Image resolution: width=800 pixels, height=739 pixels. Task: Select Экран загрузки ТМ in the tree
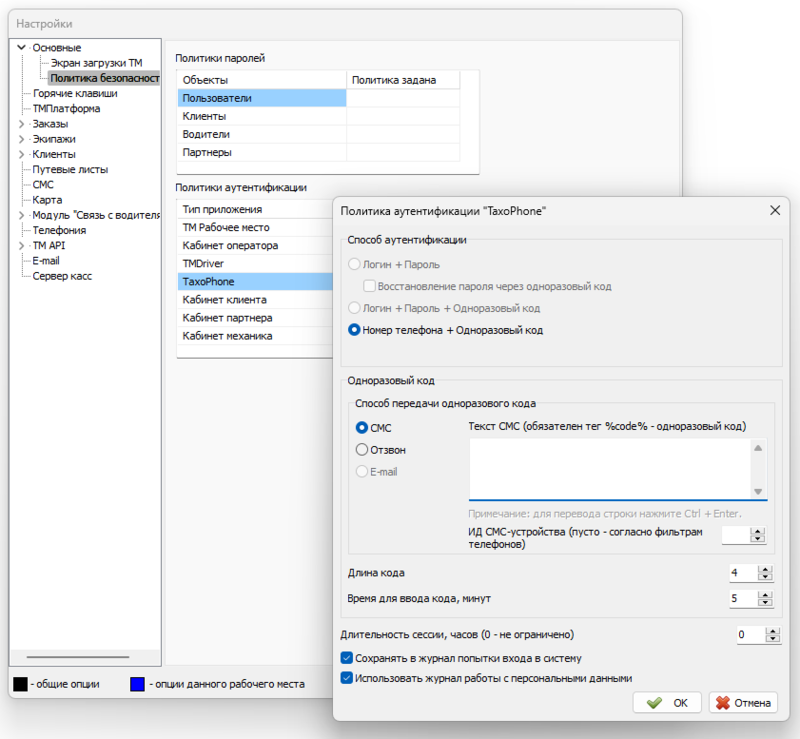click(96, 63)
